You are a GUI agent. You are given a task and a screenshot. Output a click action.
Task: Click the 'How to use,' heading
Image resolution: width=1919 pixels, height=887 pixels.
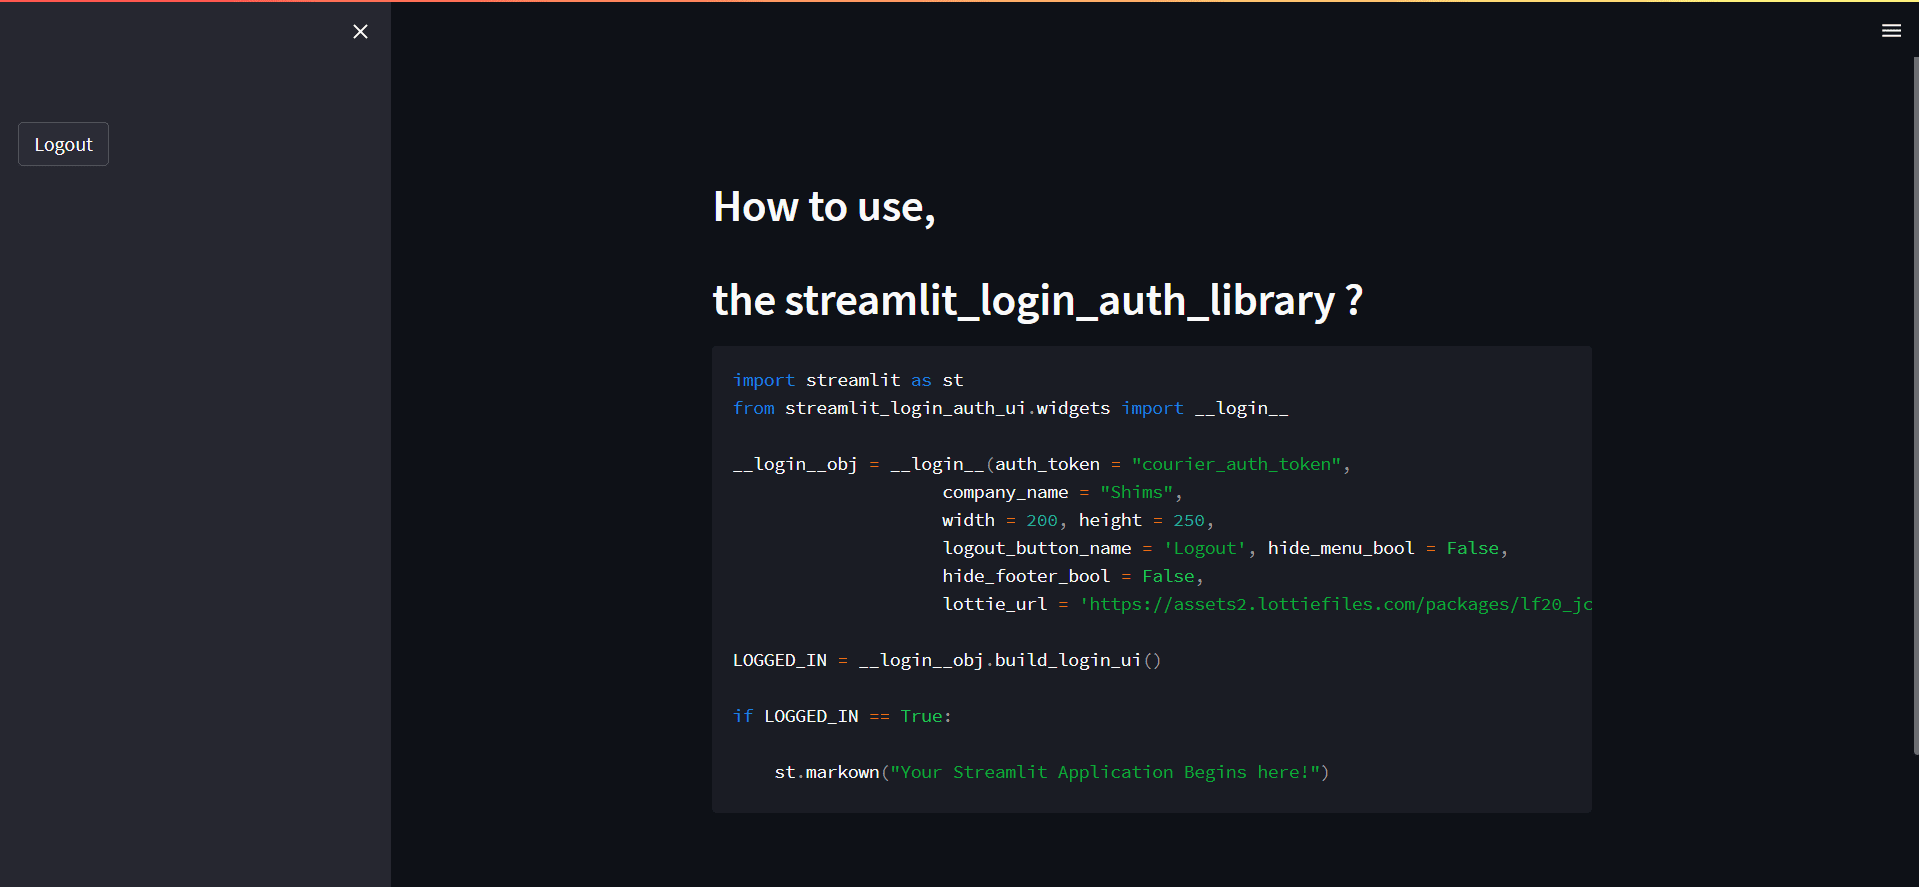(x=824, y=207)
